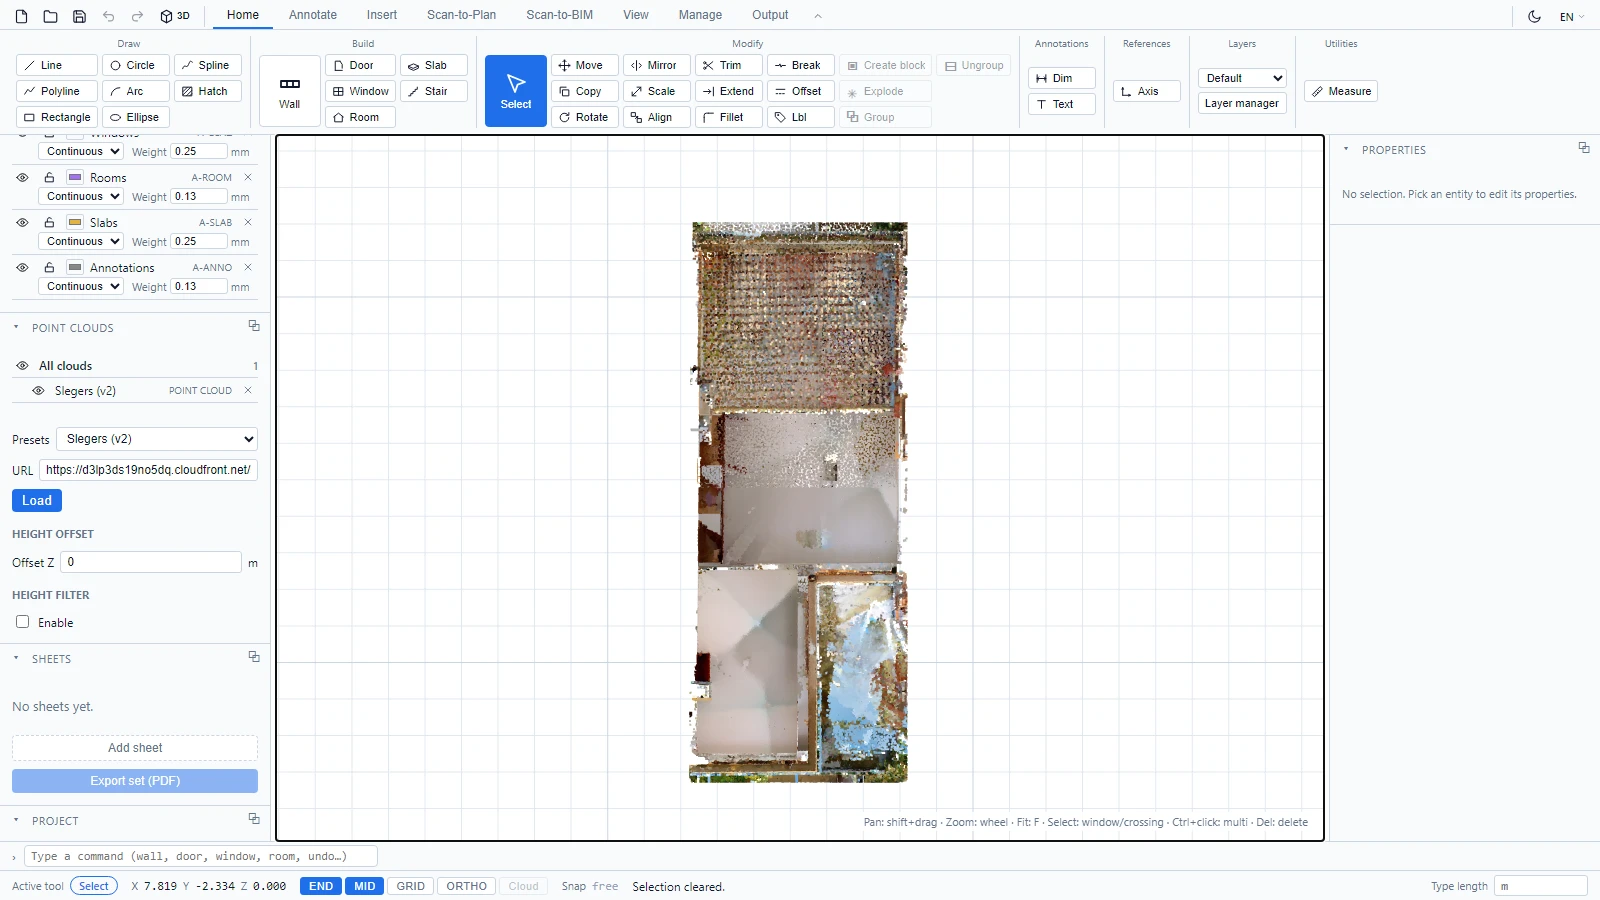The image size is (1600, 900).
Task: Choose the Rotate tool
Action: tap(584, 117)
